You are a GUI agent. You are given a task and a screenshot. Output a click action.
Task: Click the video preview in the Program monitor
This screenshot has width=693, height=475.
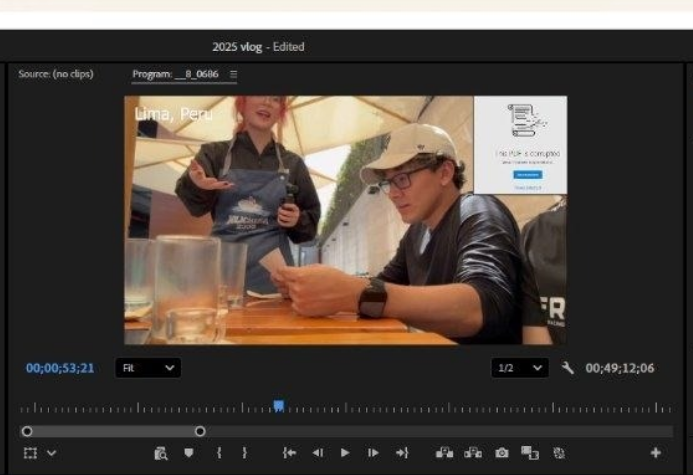(345, 220)
